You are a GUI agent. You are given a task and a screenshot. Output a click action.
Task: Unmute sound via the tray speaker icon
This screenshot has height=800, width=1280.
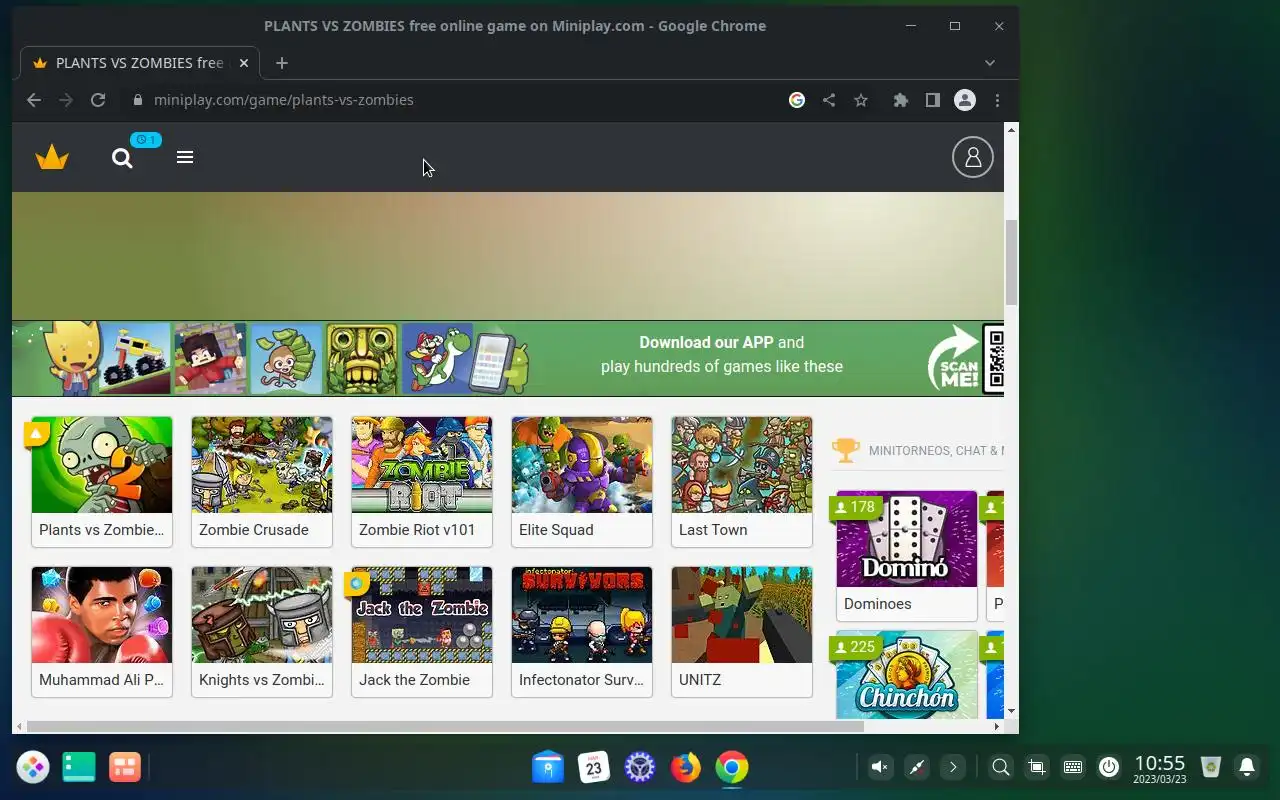(x=880, y=767)
